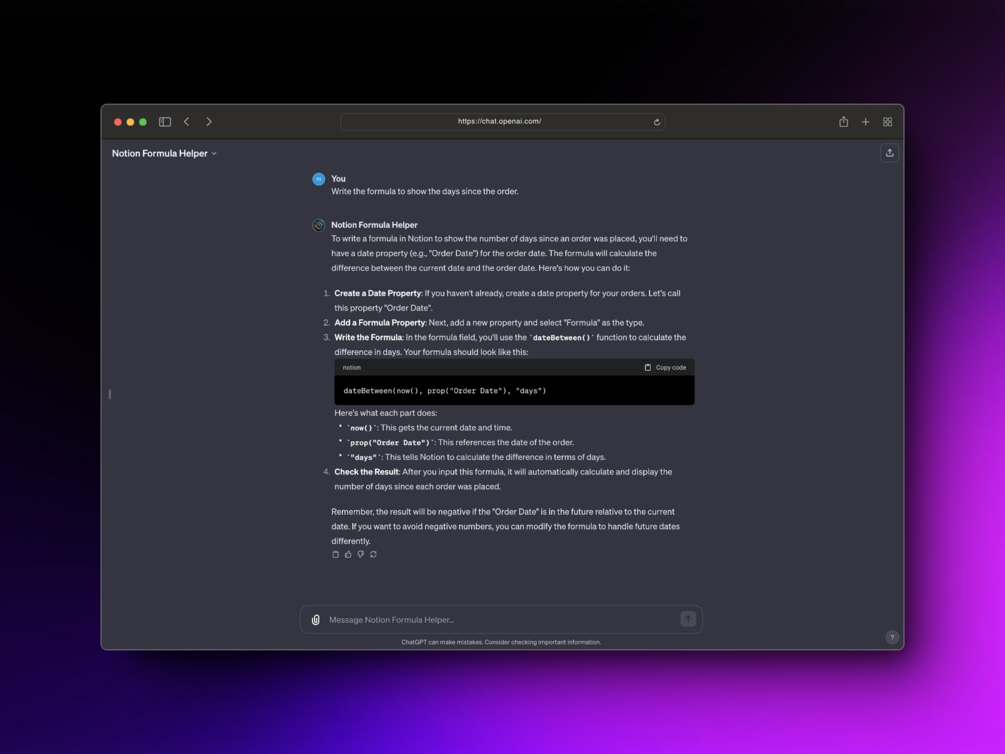Click the prop("Order Date") bullet text
1005x754 pixels.
tap(460, 442)
